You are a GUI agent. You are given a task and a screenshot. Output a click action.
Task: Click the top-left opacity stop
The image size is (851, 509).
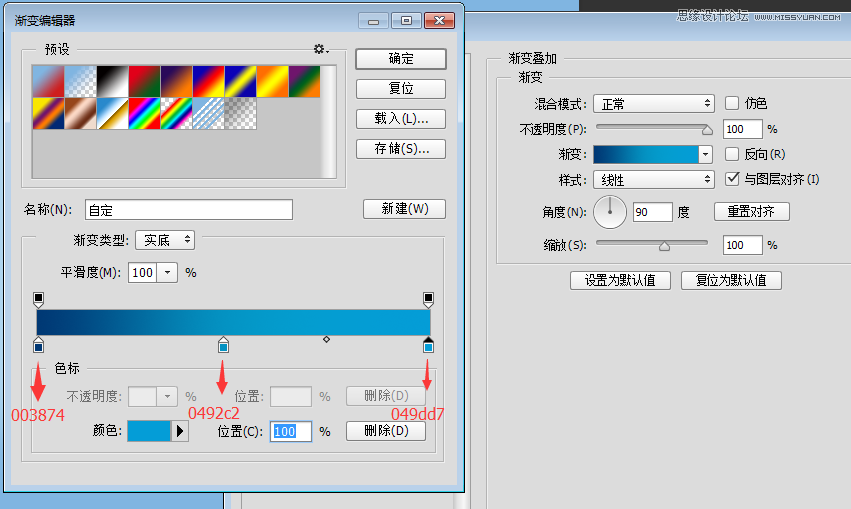[x=38, y=298]
